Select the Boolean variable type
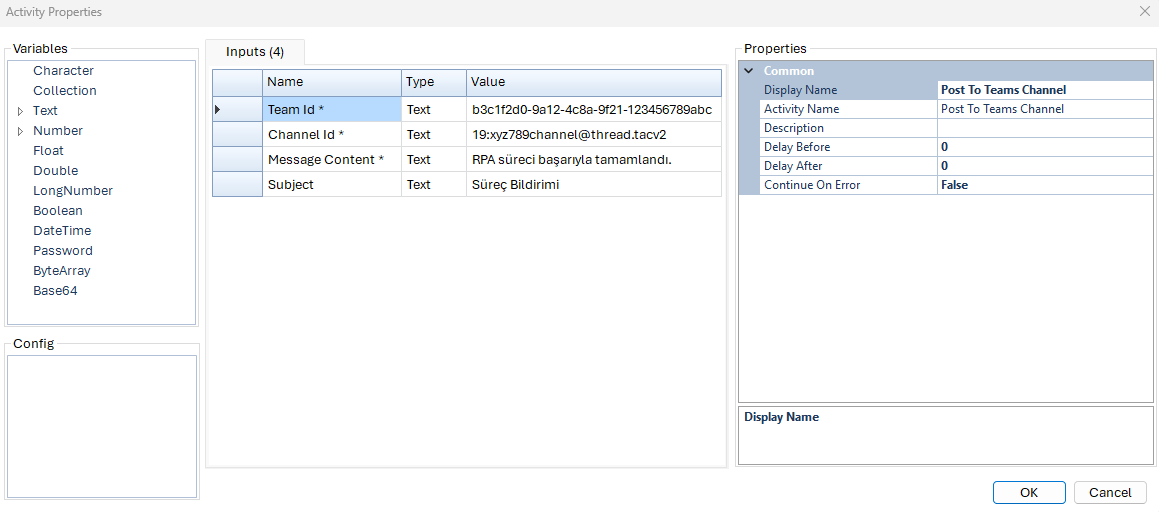Image resolution: width=1159 pixels, height=512 pixels. [x=58, y=211]
